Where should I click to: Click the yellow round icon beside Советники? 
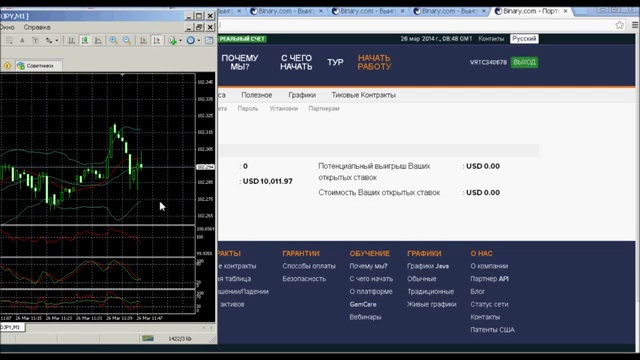pyautogui.click(x=7, y=66)
